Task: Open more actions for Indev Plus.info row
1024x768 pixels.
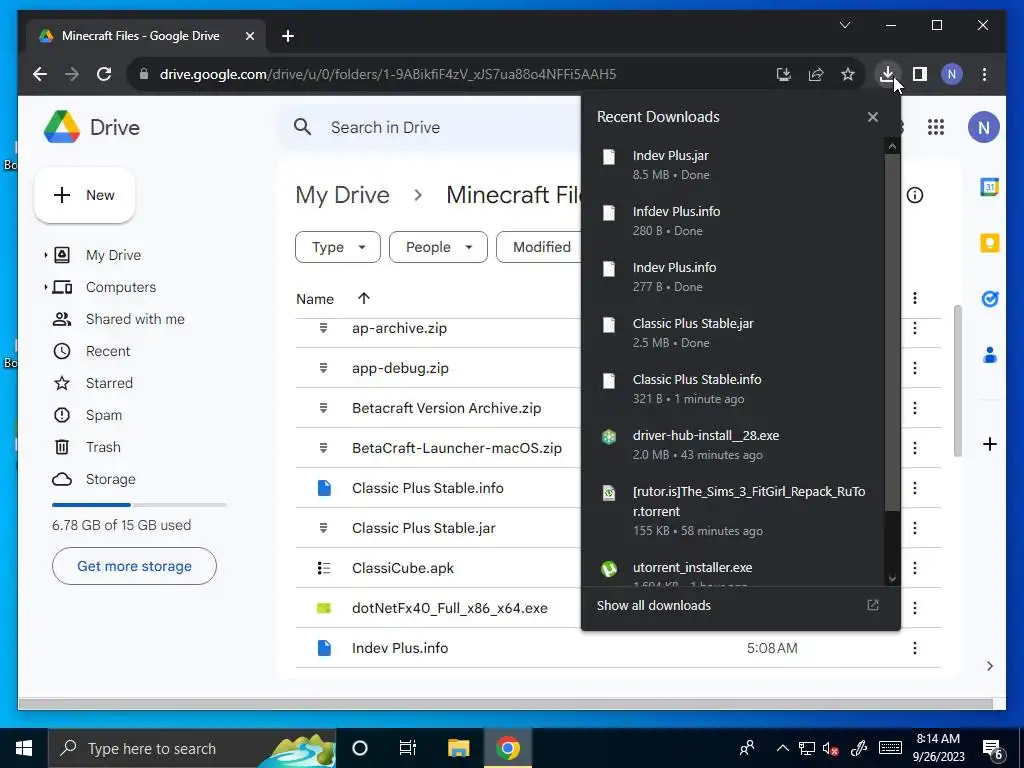Action: tap(915, 648)
